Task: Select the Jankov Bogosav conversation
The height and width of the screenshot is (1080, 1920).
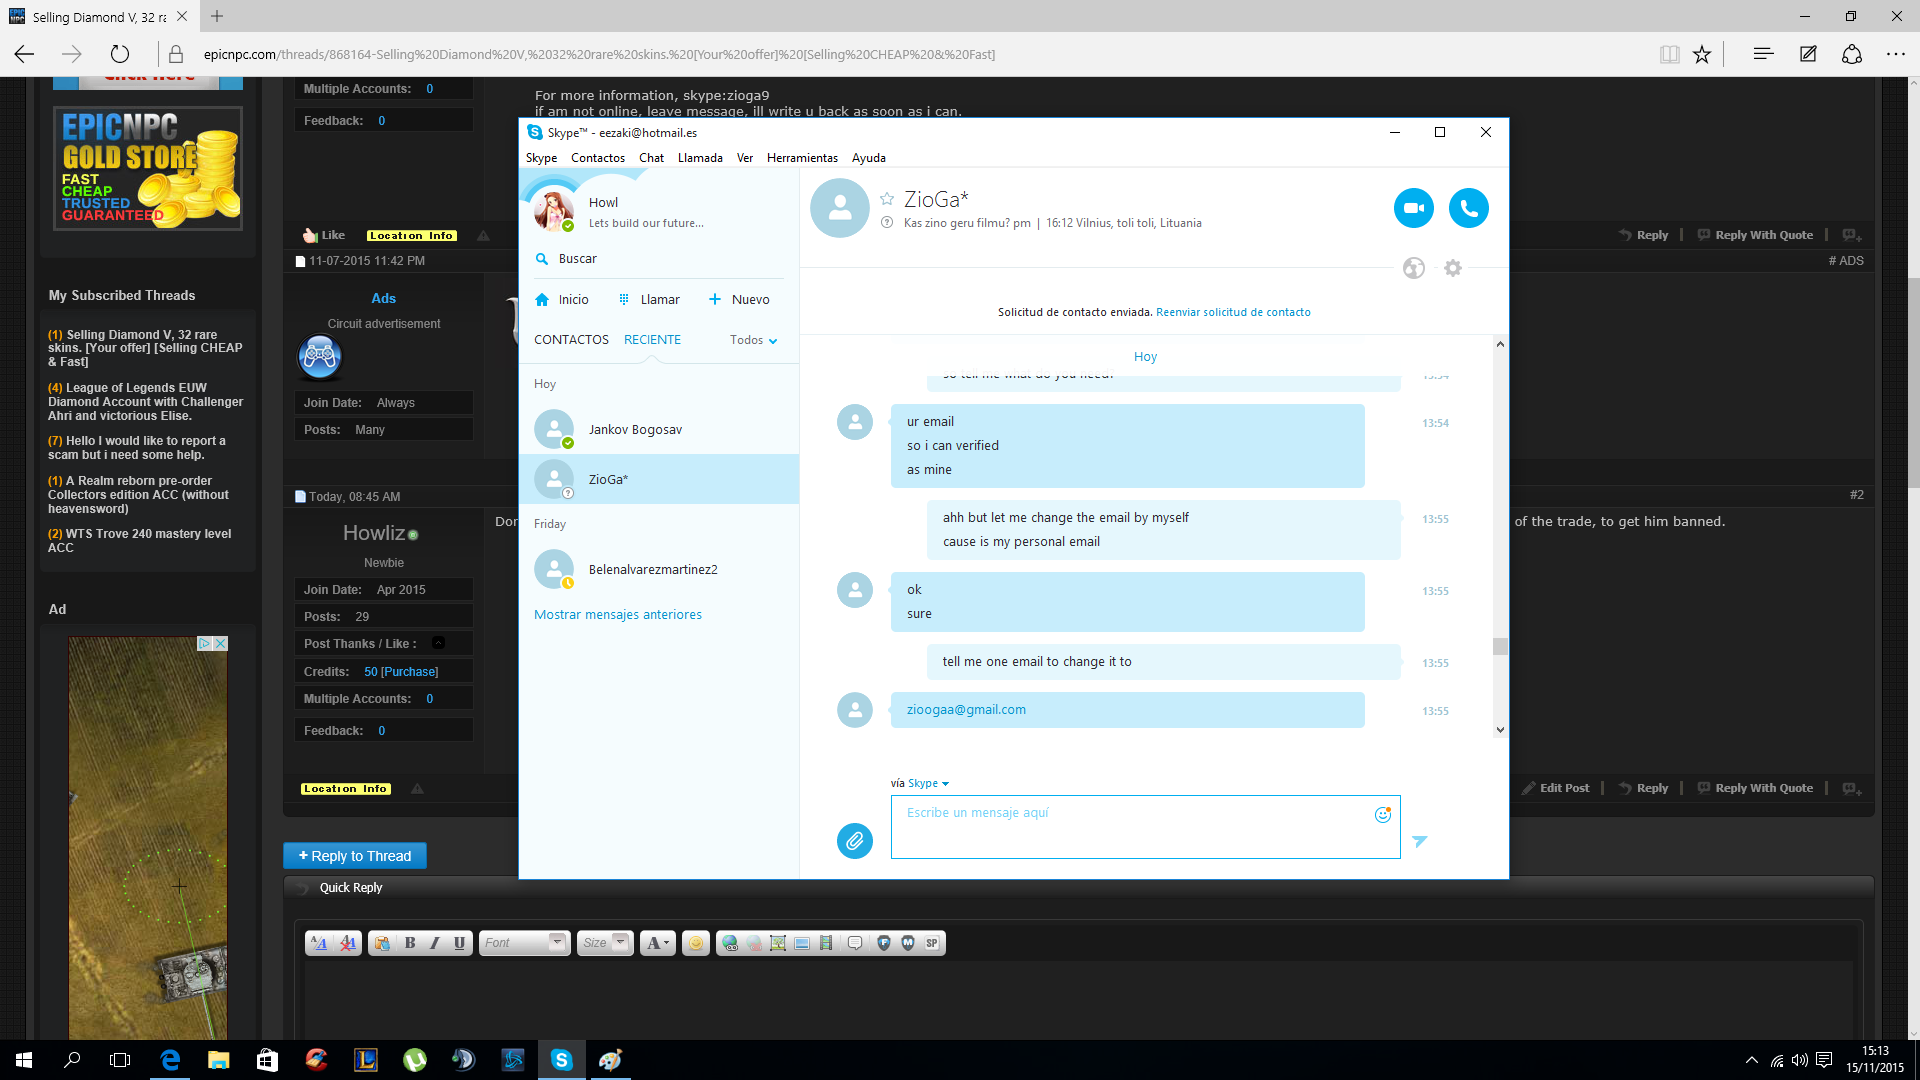Action: (659, 430)
